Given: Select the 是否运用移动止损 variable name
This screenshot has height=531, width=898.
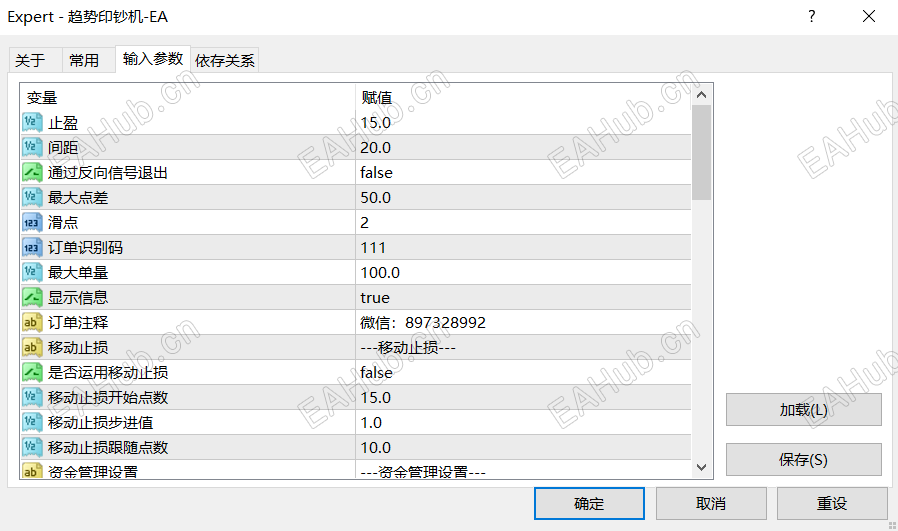Looking at the screenshot, I should coord(108,372).
